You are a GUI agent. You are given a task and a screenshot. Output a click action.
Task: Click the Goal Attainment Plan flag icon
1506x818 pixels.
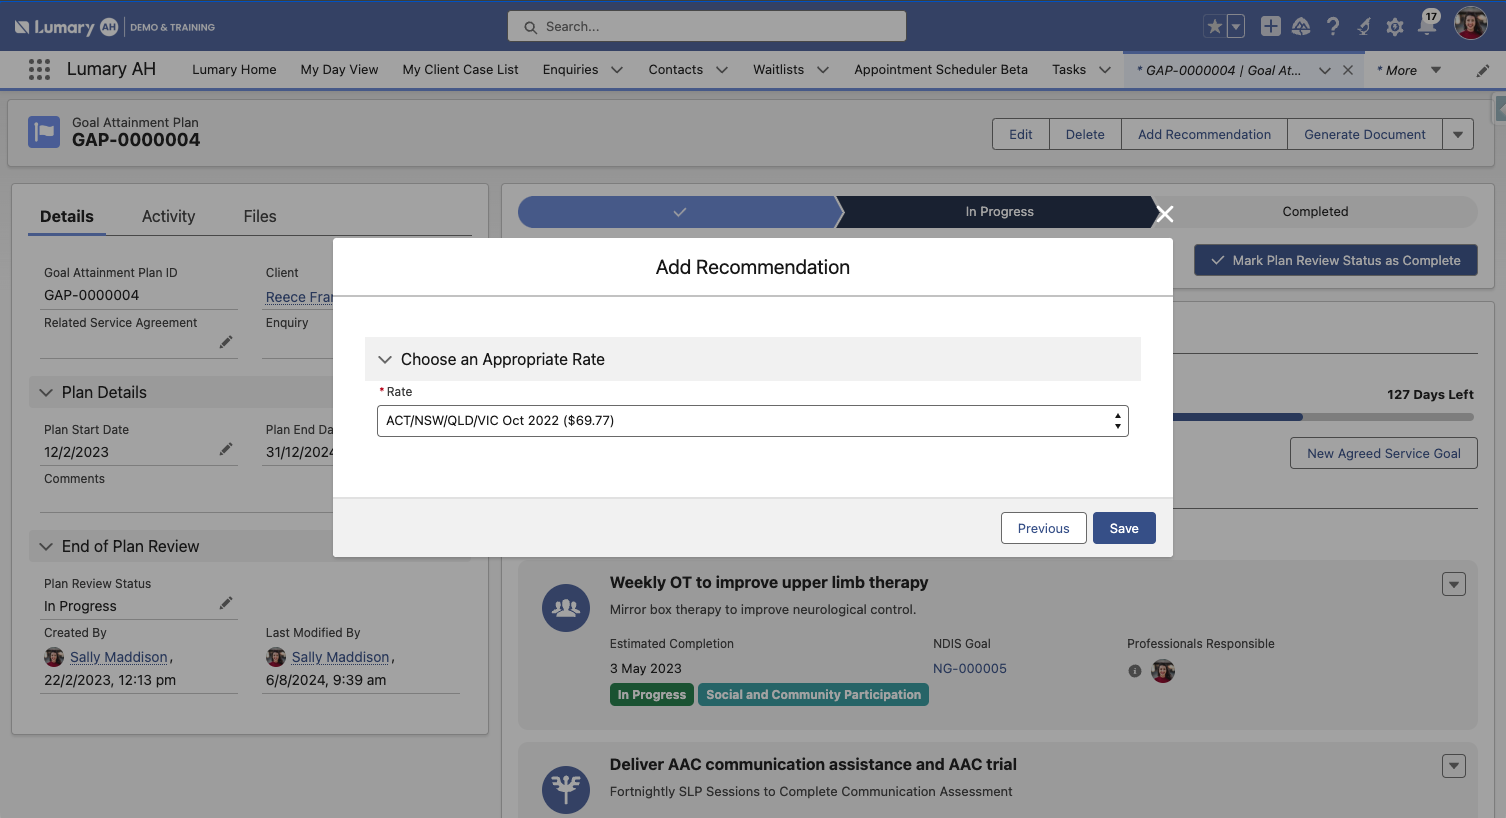click(x=43, y=131)
